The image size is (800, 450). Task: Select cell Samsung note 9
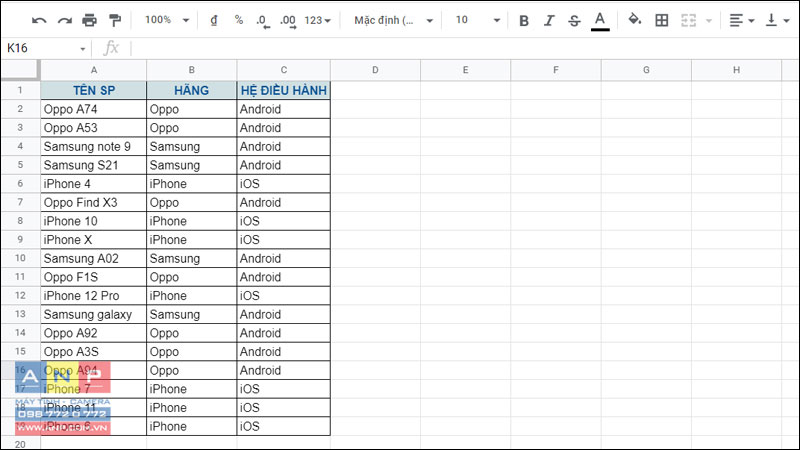94,146
